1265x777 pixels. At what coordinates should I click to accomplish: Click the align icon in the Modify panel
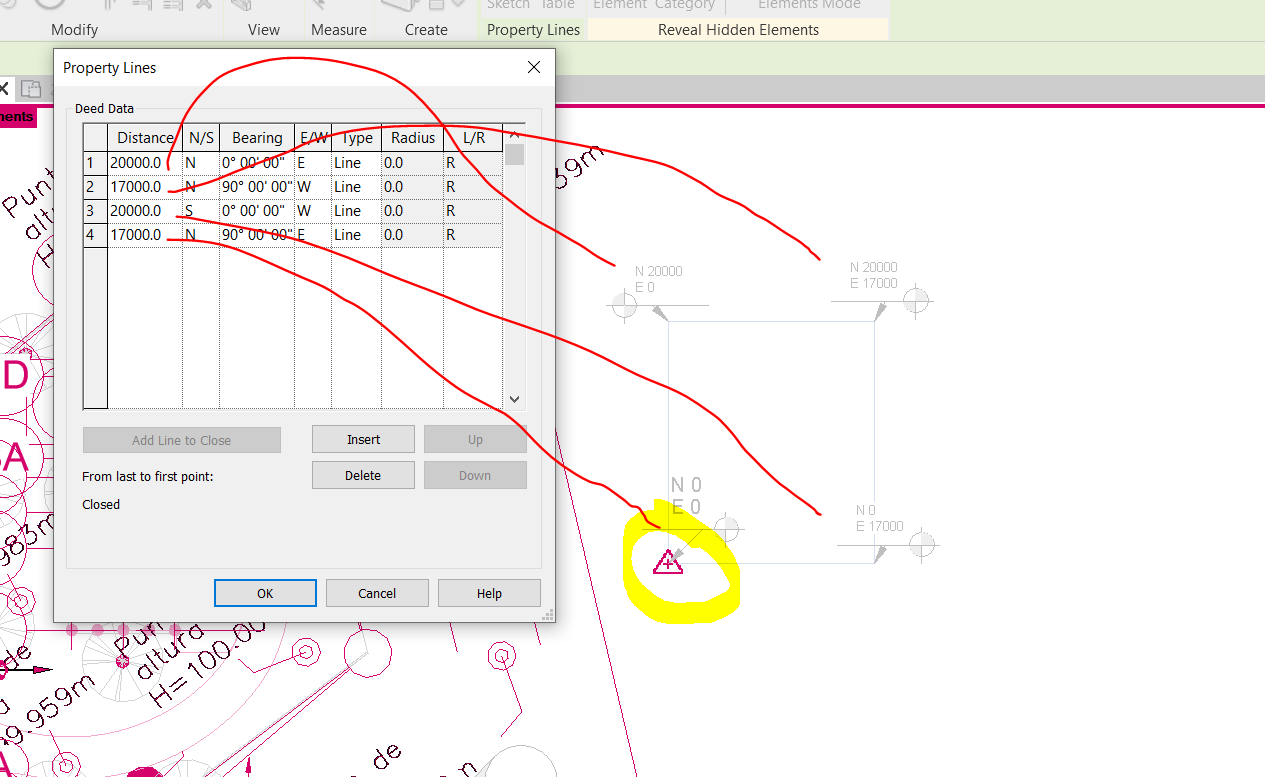point(110,5)
